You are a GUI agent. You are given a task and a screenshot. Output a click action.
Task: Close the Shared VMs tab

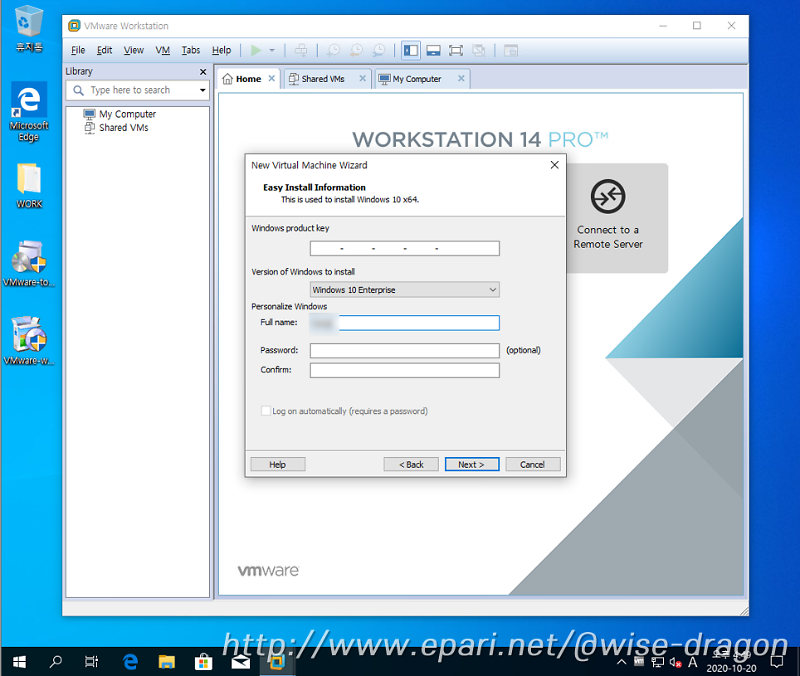pyautogui.click(x=363, y=78)
